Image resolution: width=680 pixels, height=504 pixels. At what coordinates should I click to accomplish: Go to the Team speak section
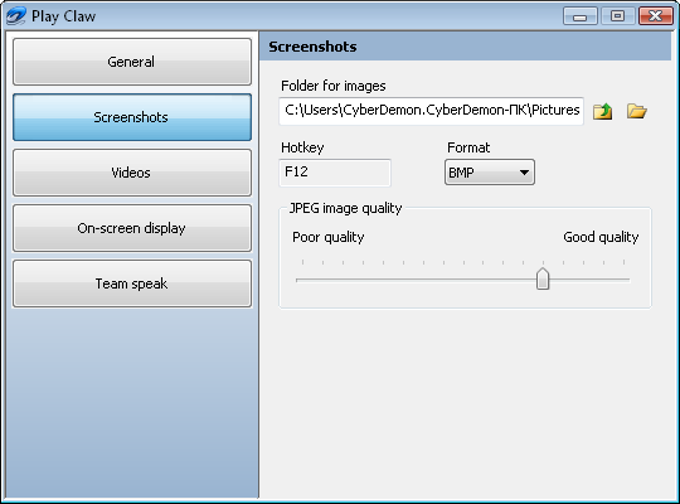tap(132, 284)
